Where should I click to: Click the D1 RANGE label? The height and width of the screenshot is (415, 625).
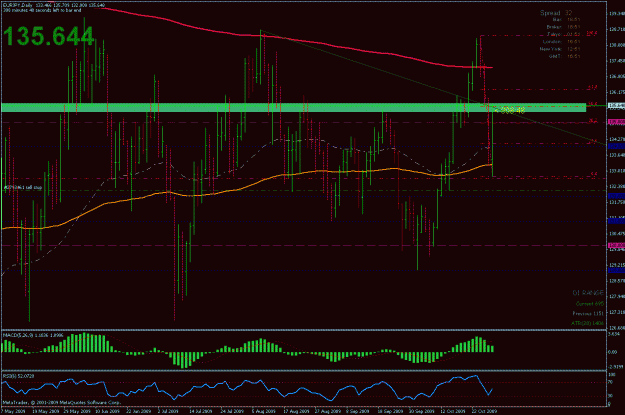pos(588,293)
